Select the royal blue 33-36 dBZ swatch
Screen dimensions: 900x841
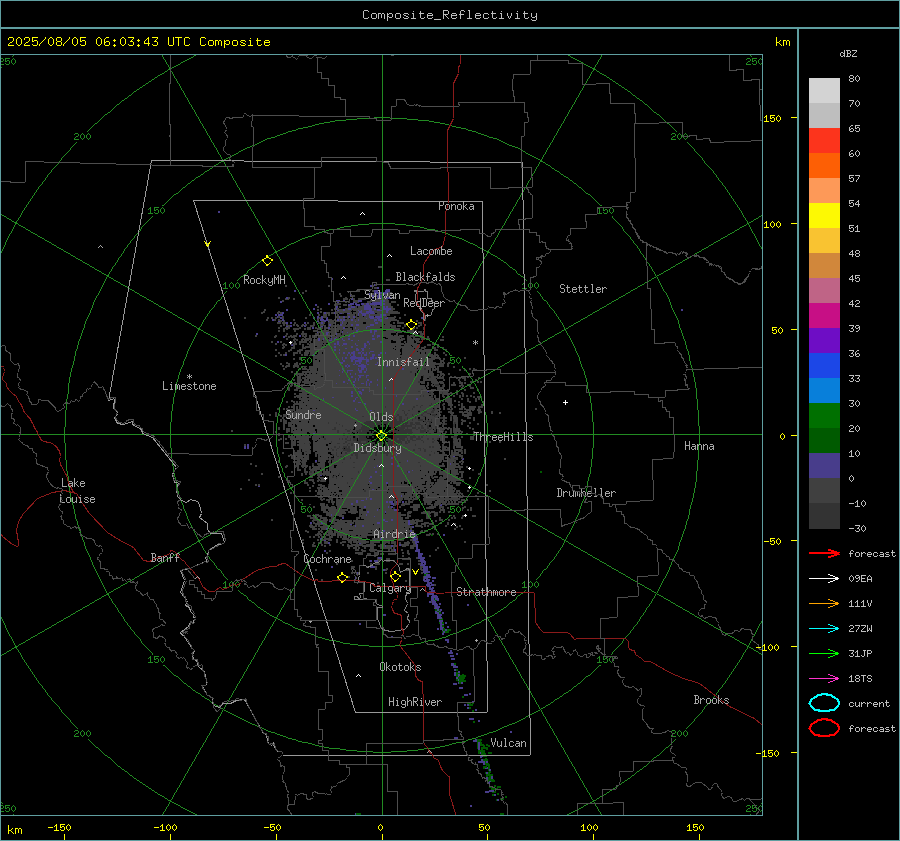pyautogui.click(x=824, y=366)
